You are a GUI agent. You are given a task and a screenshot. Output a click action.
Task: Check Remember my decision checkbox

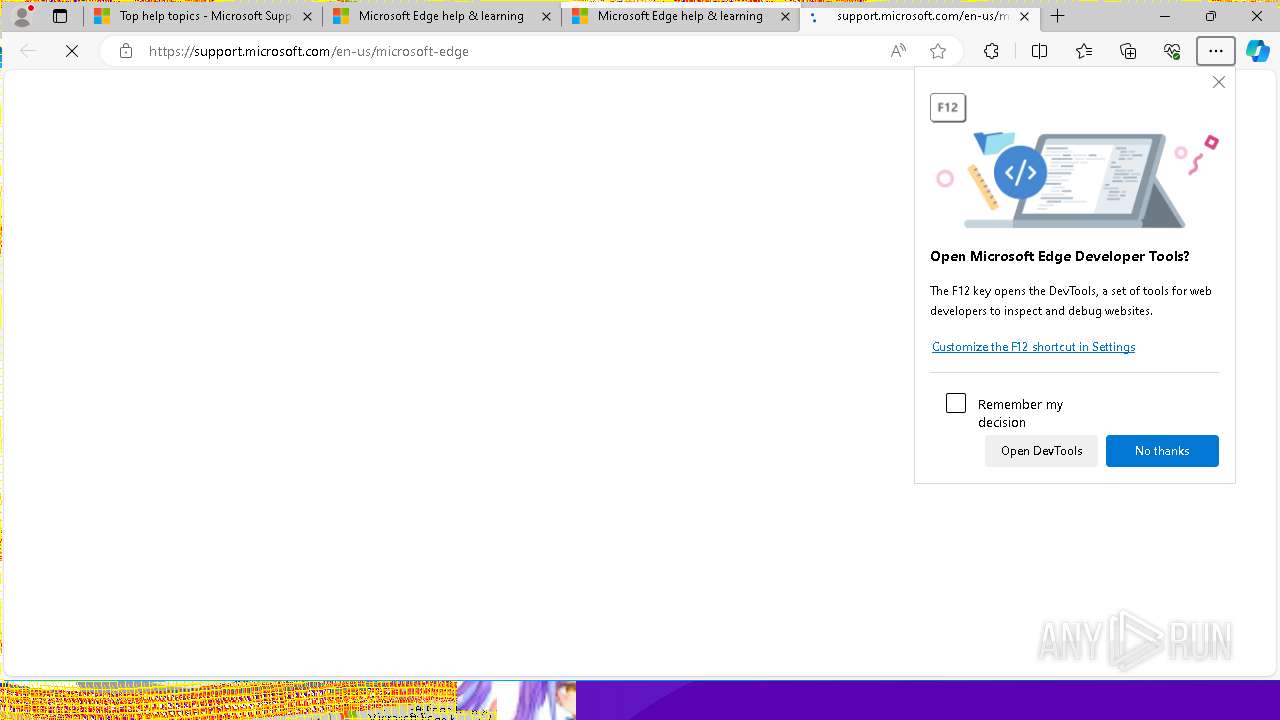coord(956,403)
